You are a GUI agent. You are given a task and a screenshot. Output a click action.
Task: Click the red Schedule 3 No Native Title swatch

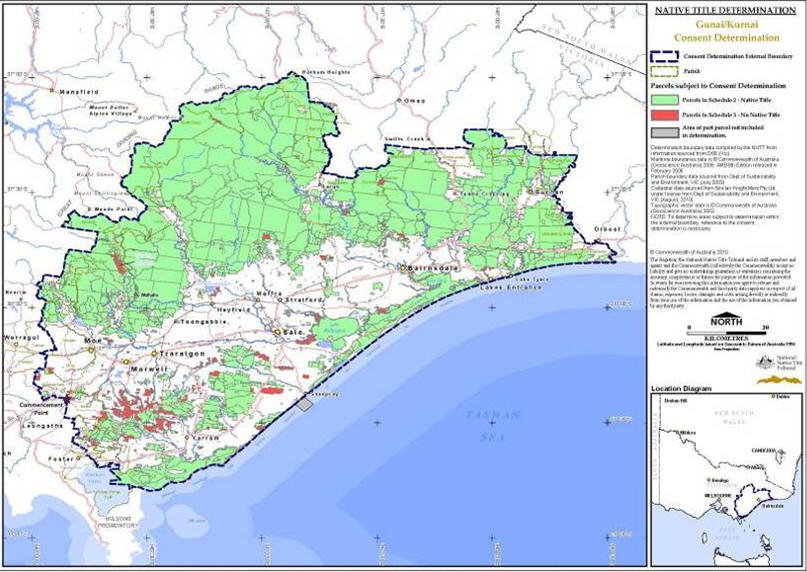tap(664, 115)
